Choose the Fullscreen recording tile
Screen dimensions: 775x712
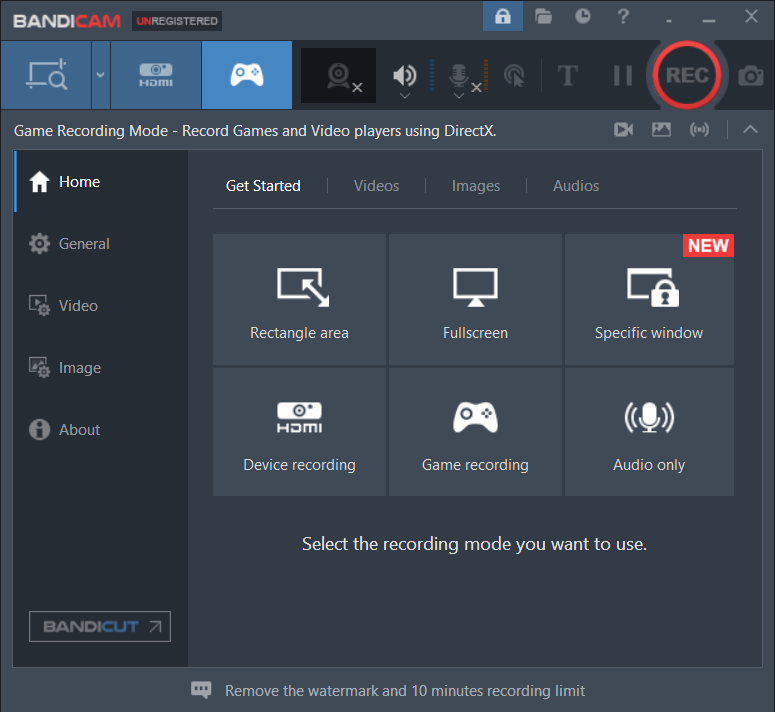tap(475, 299)
